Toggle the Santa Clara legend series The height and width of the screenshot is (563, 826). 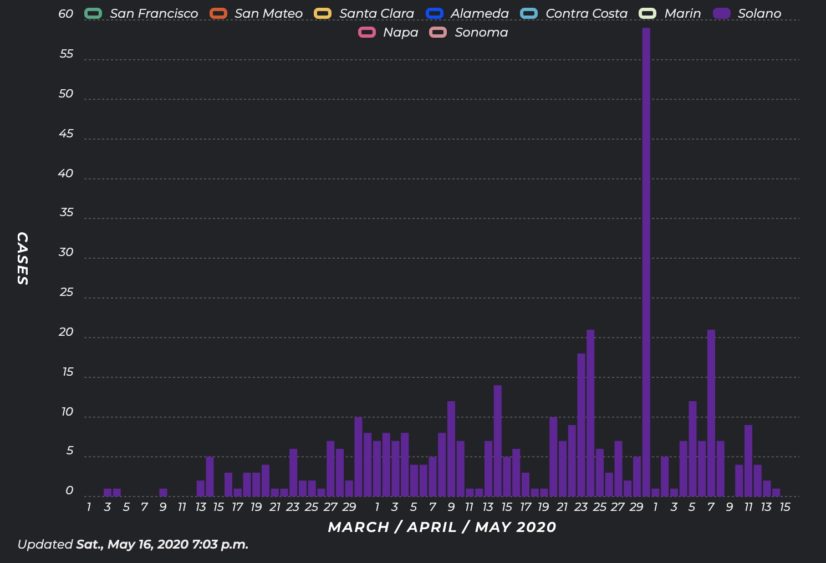pyautogui.click(x=364, y=13)
